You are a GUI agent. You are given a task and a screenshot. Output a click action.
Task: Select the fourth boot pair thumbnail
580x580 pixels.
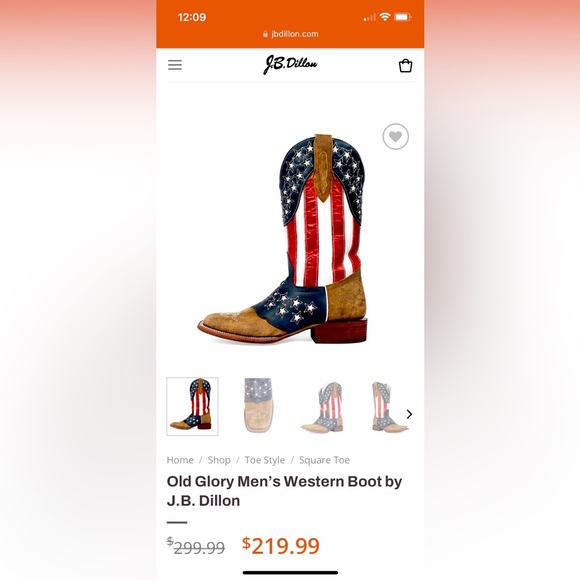pyautogui.click(x=388, y=407)
